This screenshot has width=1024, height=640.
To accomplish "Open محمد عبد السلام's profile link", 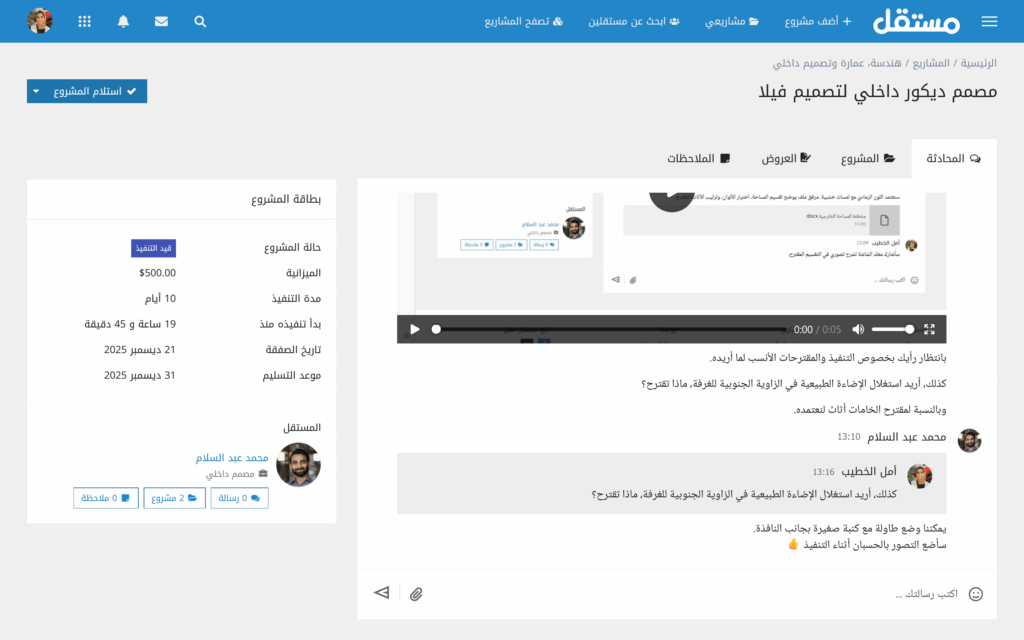I will 232,458.
